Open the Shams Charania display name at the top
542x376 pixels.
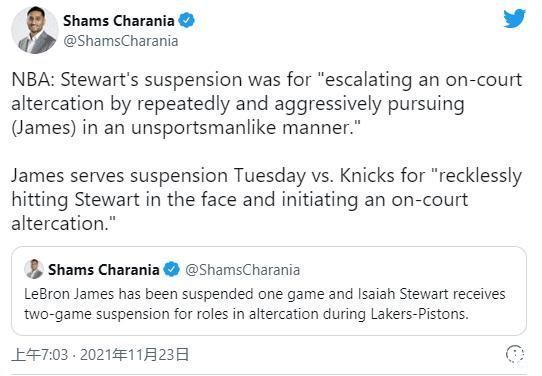pos(119,21)
